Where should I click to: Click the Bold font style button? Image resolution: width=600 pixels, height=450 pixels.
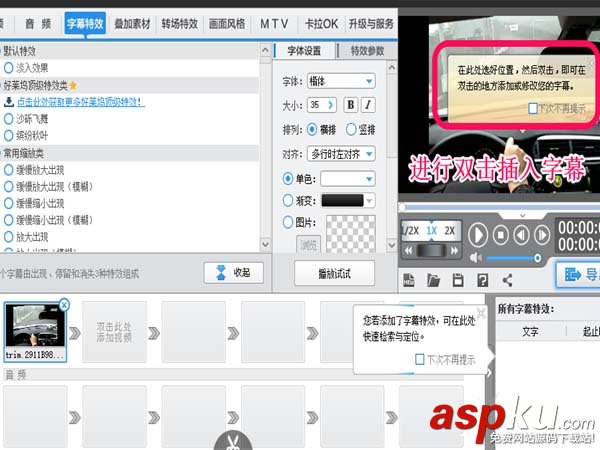[x=350, y=105]
